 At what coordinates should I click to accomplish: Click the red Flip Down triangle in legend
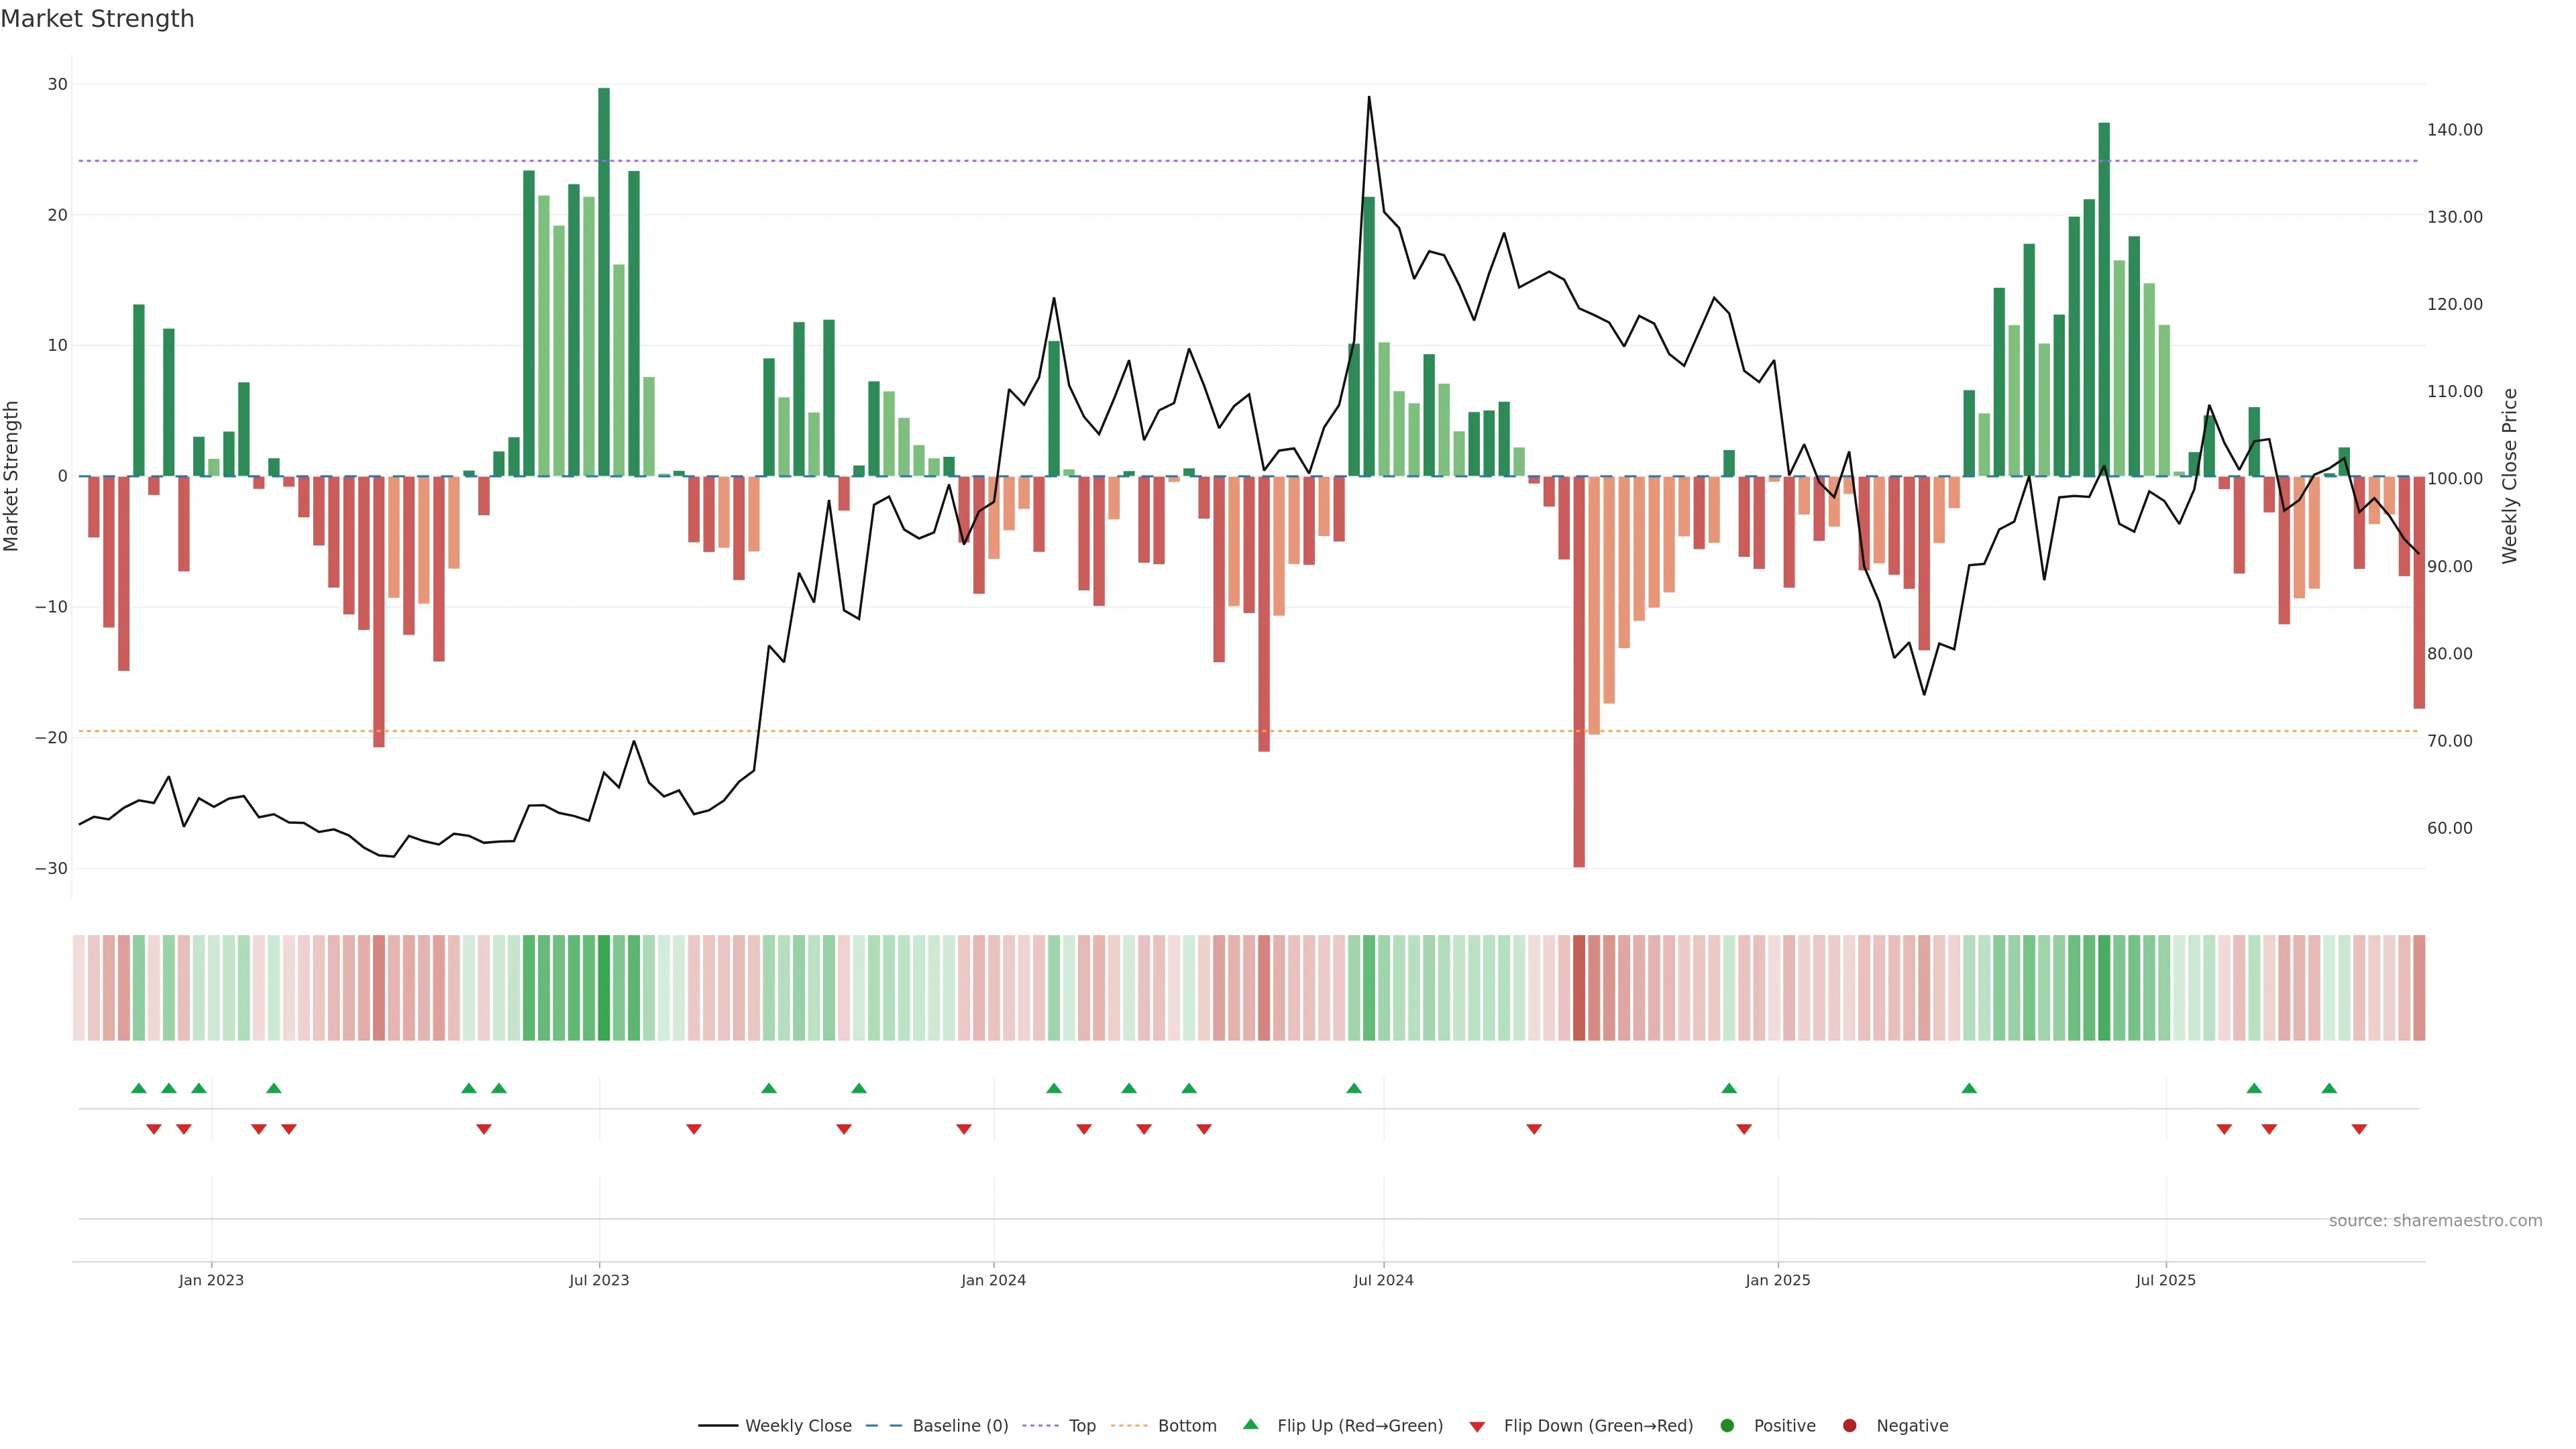pyautogui.click(x=1477, y=1427)
